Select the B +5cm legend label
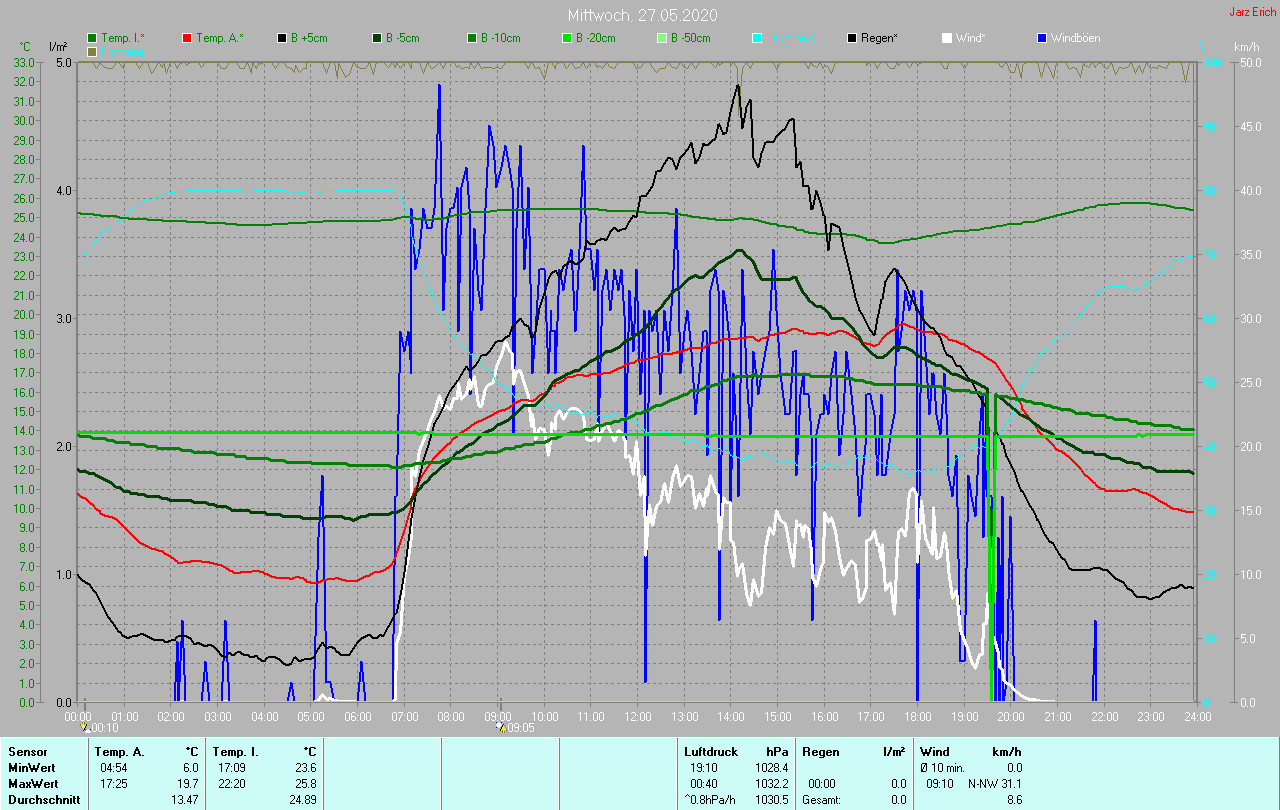This screenshot has height=810, width=1280. tap(309, 38)
